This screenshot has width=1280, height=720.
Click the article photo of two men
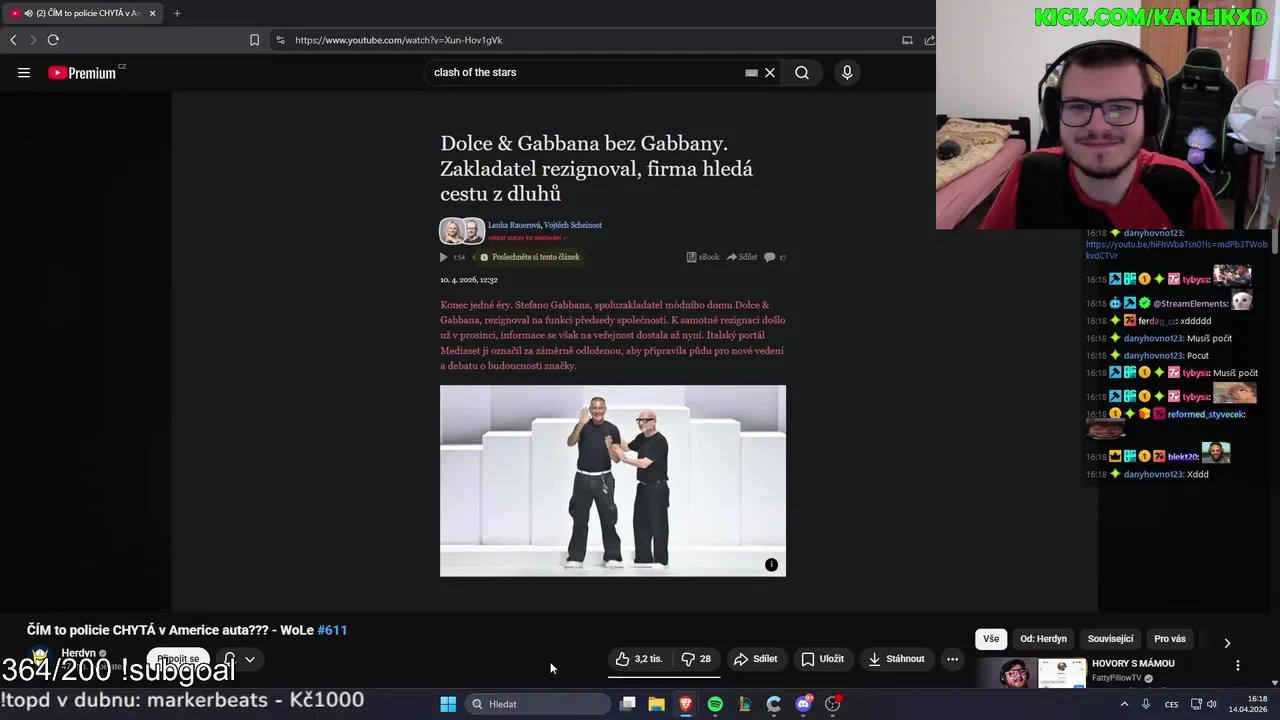(613, 481)
